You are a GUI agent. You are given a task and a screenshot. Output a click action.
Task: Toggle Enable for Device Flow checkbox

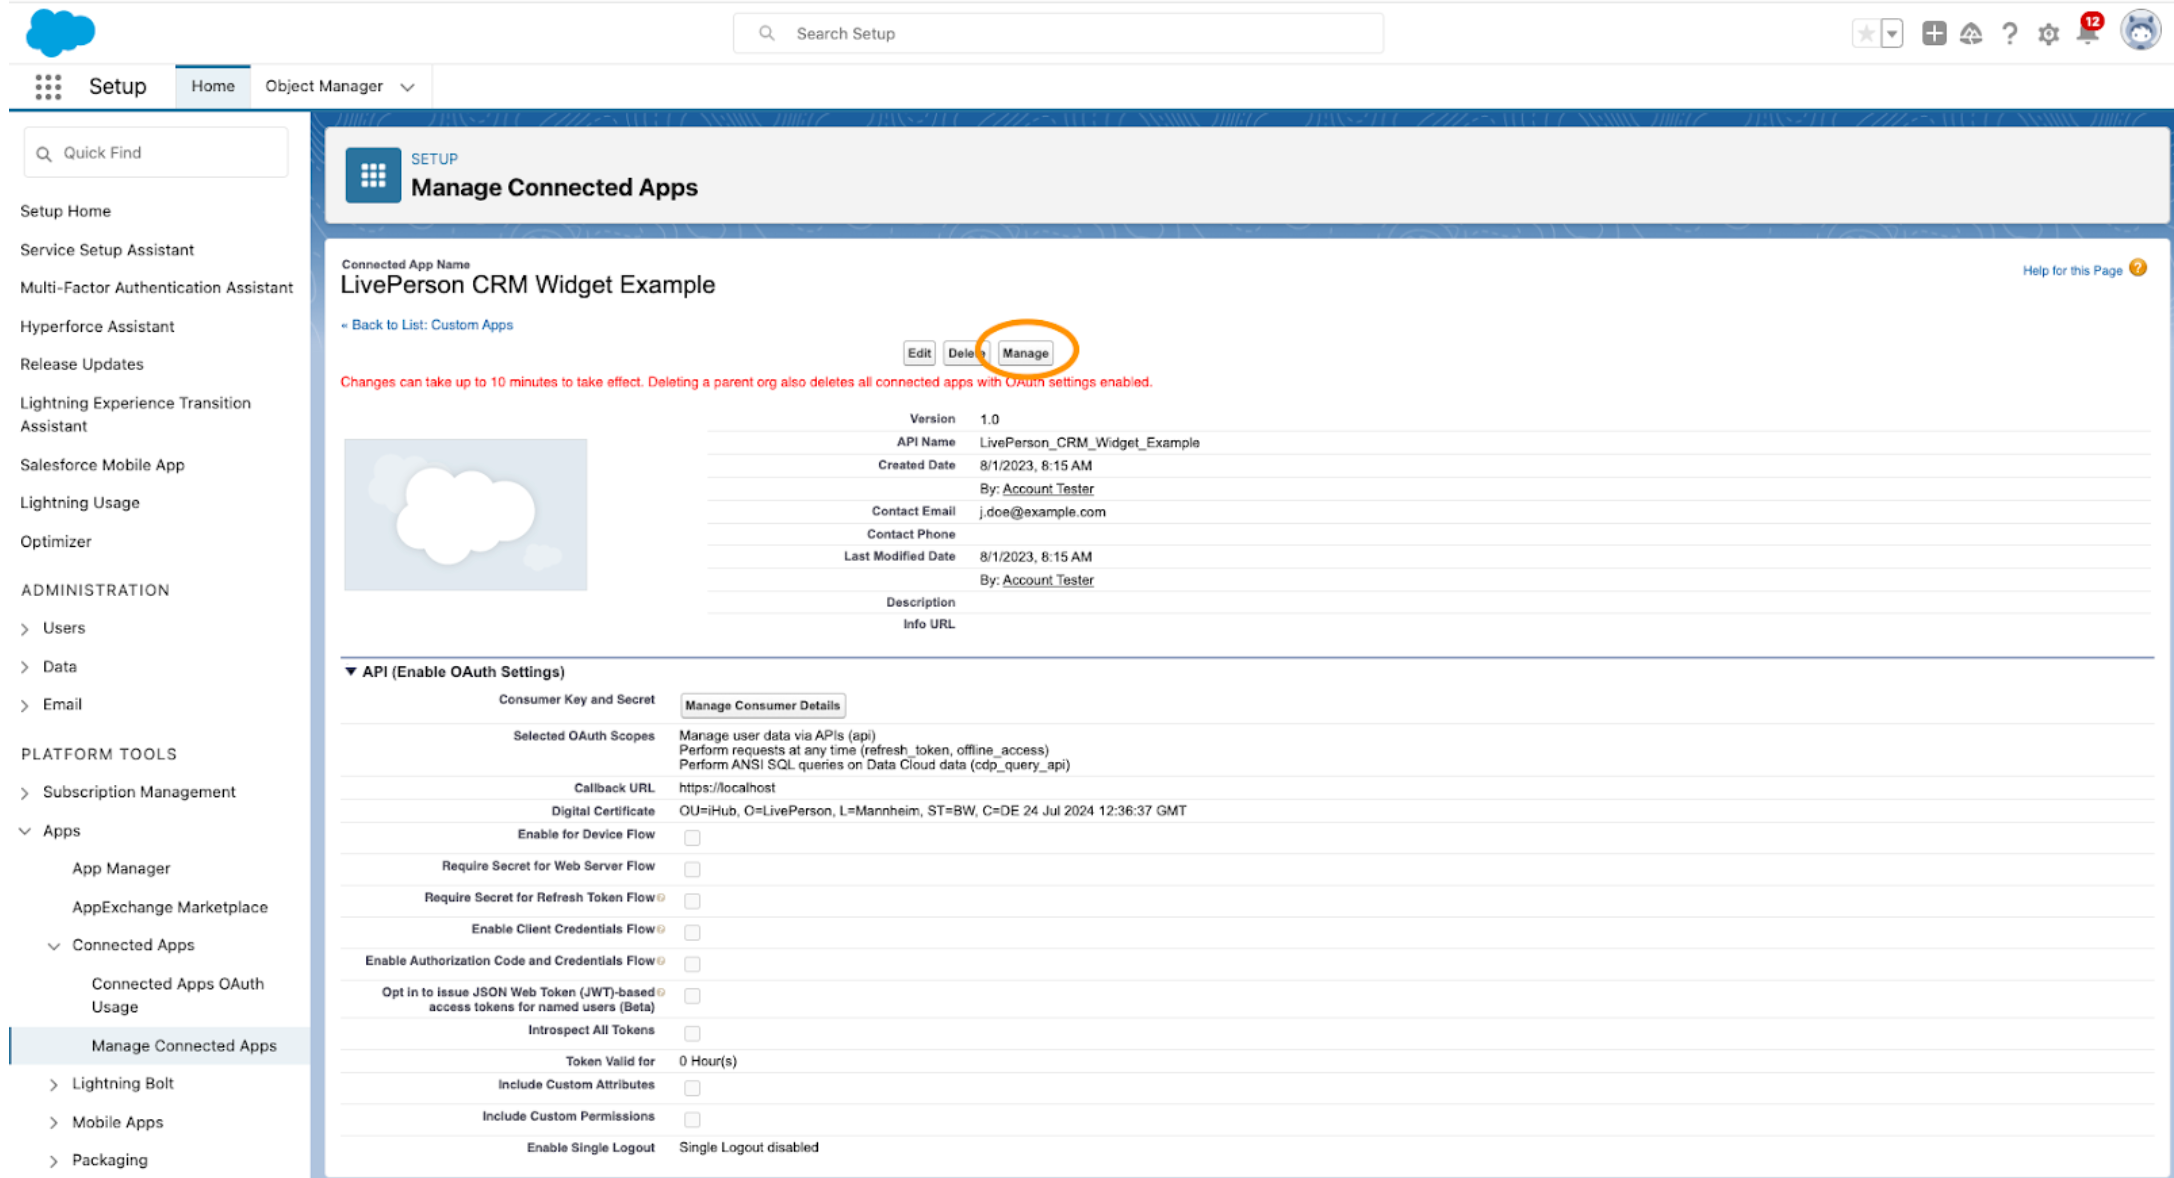[x=692, y=838]
